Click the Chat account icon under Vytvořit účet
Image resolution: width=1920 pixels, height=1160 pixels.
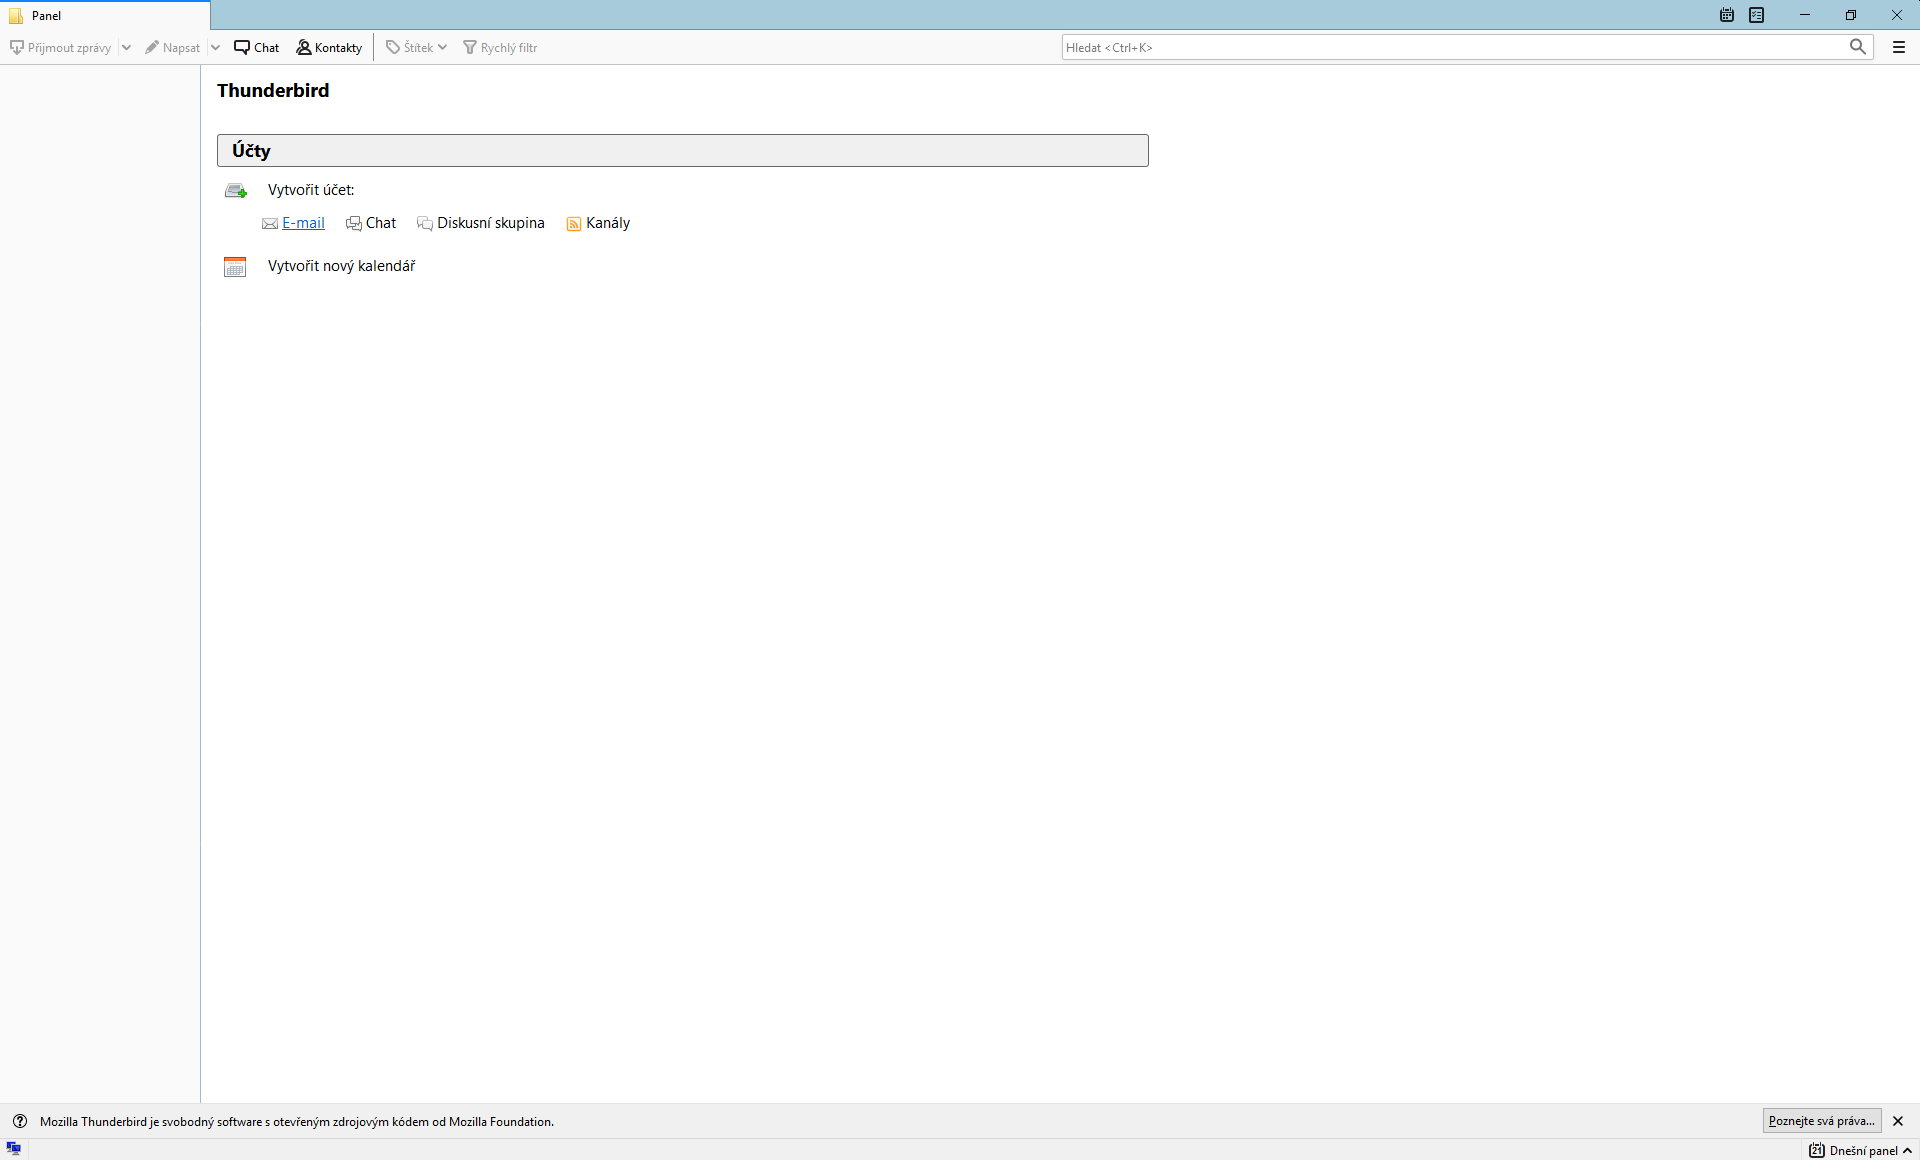(x=354, y=224)
